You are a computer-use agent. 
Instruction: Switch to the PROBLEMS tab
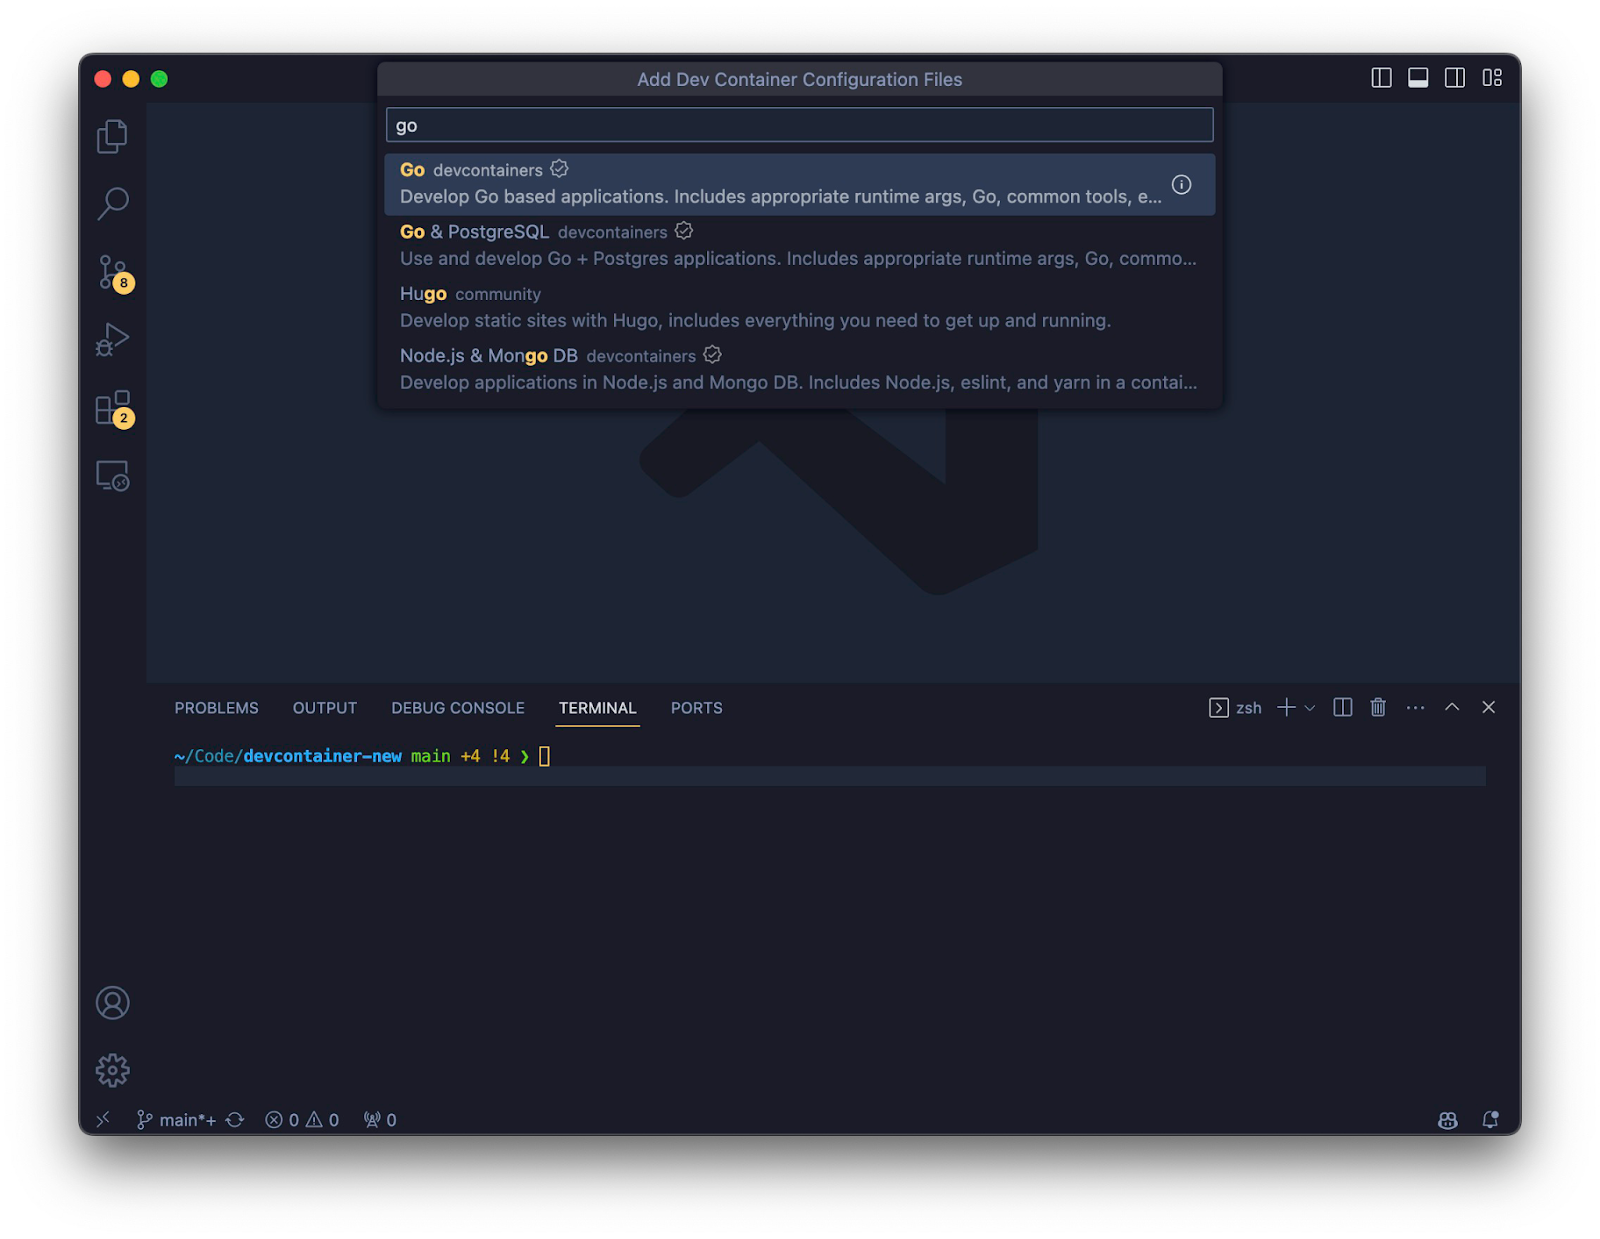point(216,708)
